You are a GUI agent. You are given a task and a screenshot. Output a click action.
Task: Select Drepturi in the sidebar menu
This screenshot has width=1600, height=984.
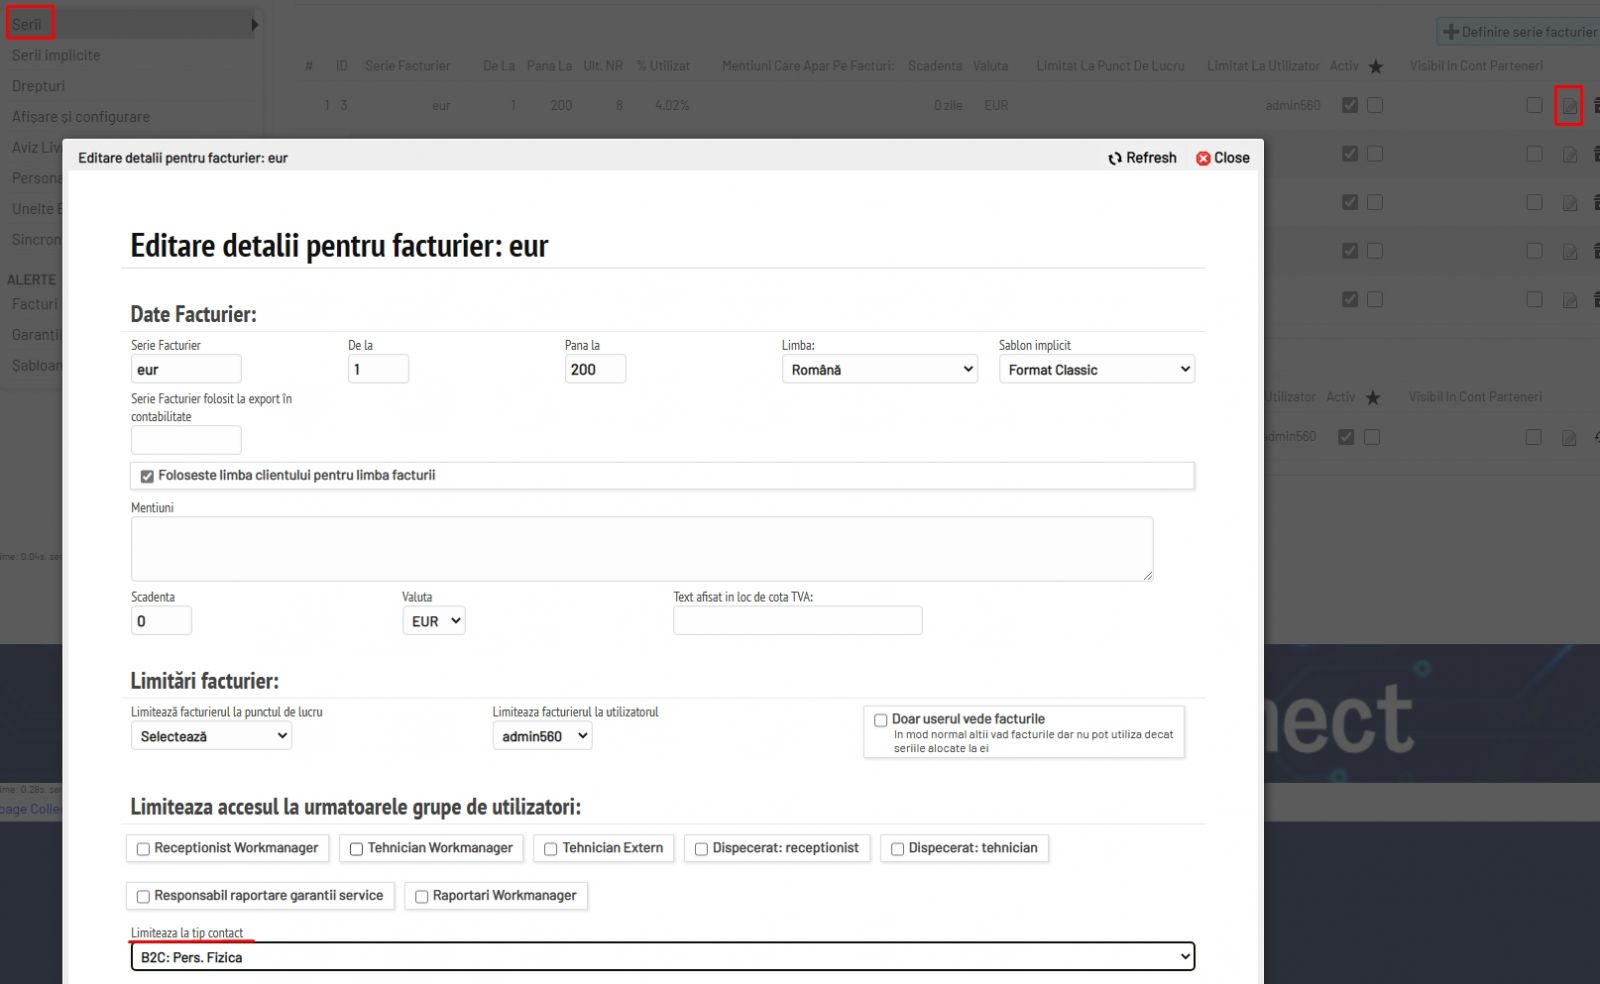pyautogui.click(x=38, y=86)
